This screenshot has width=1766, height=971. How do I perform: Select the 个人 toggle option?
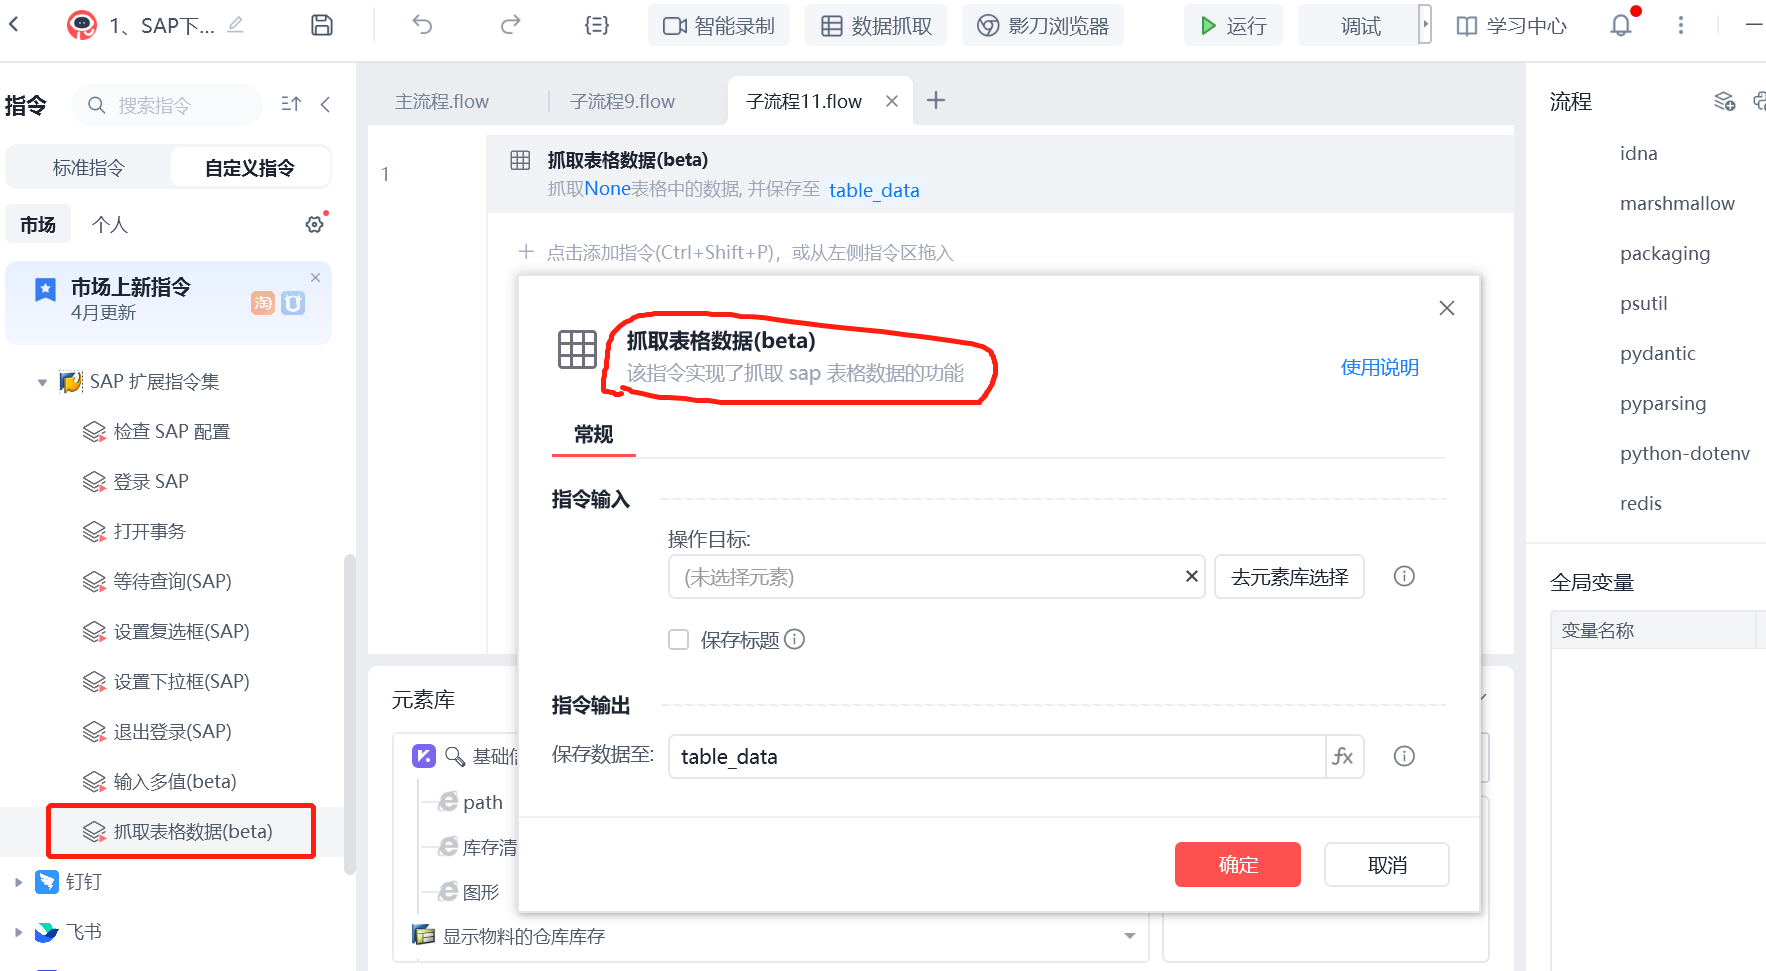tap(110, 225)
